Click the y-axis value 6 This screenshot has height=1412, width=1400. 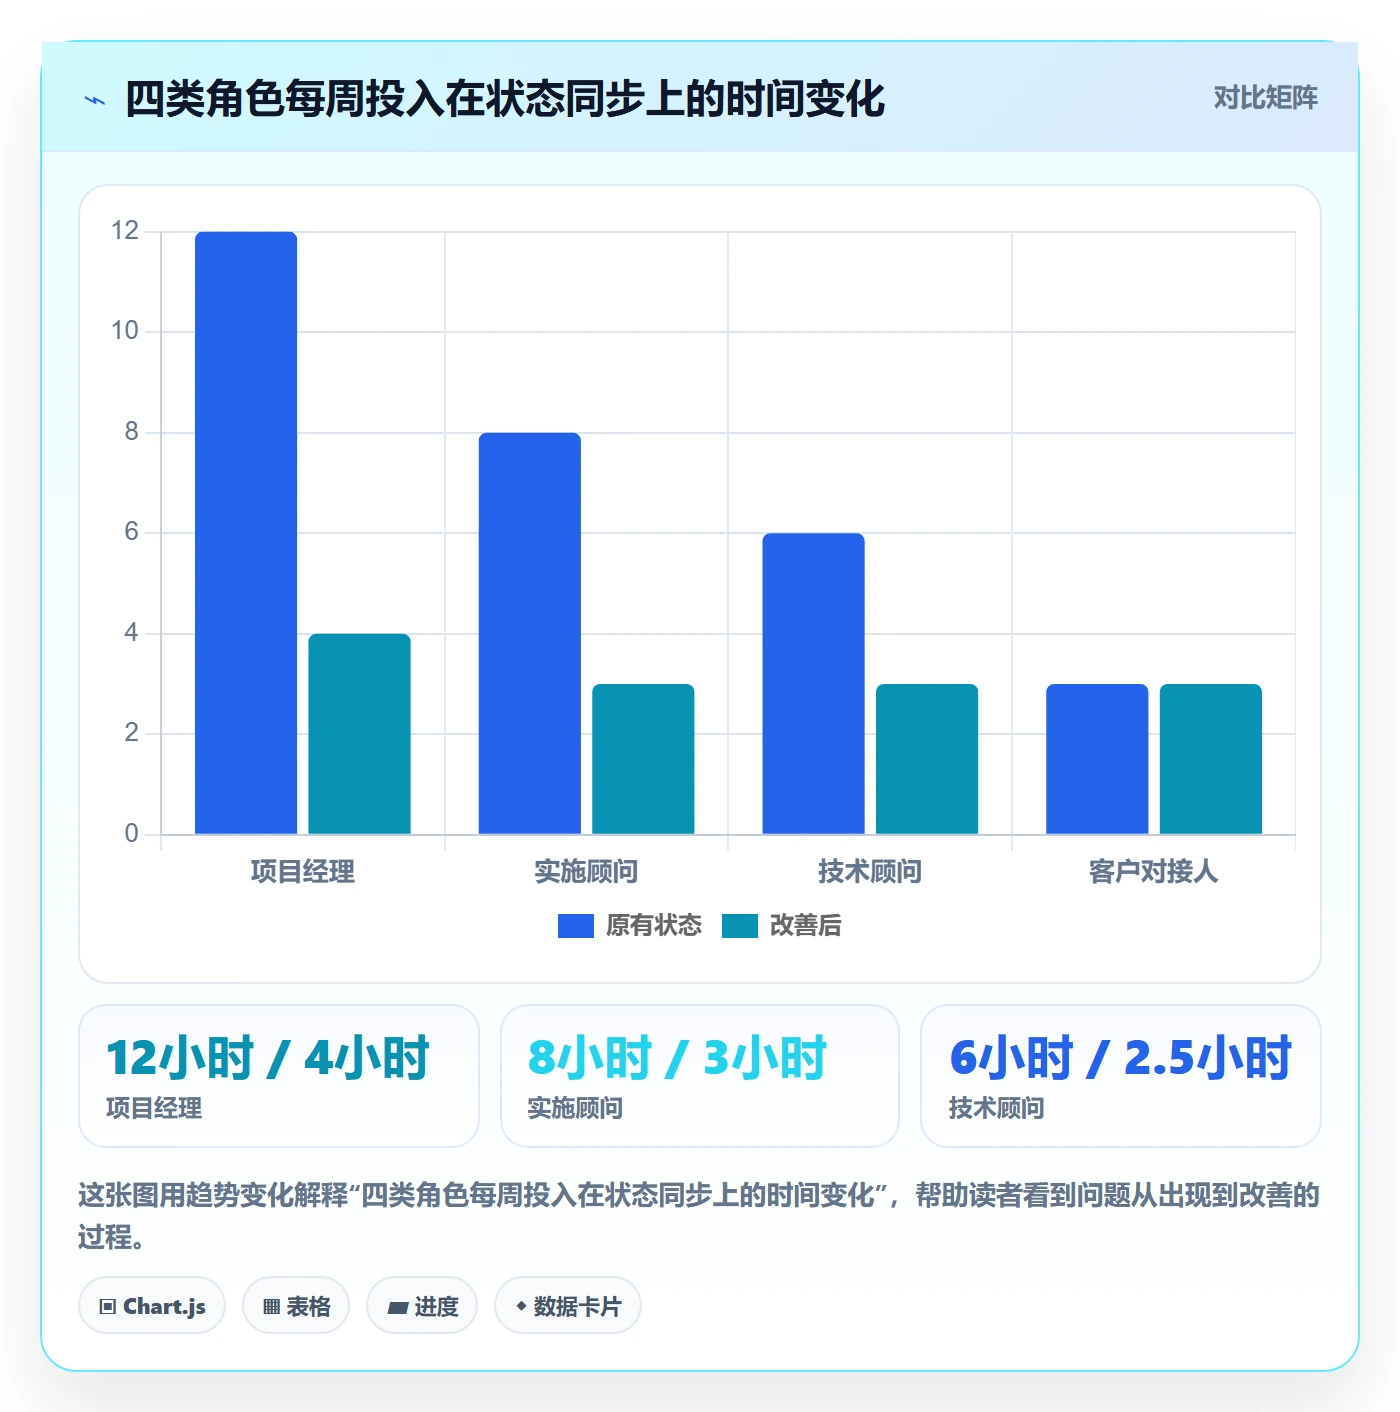coord(131,532)
